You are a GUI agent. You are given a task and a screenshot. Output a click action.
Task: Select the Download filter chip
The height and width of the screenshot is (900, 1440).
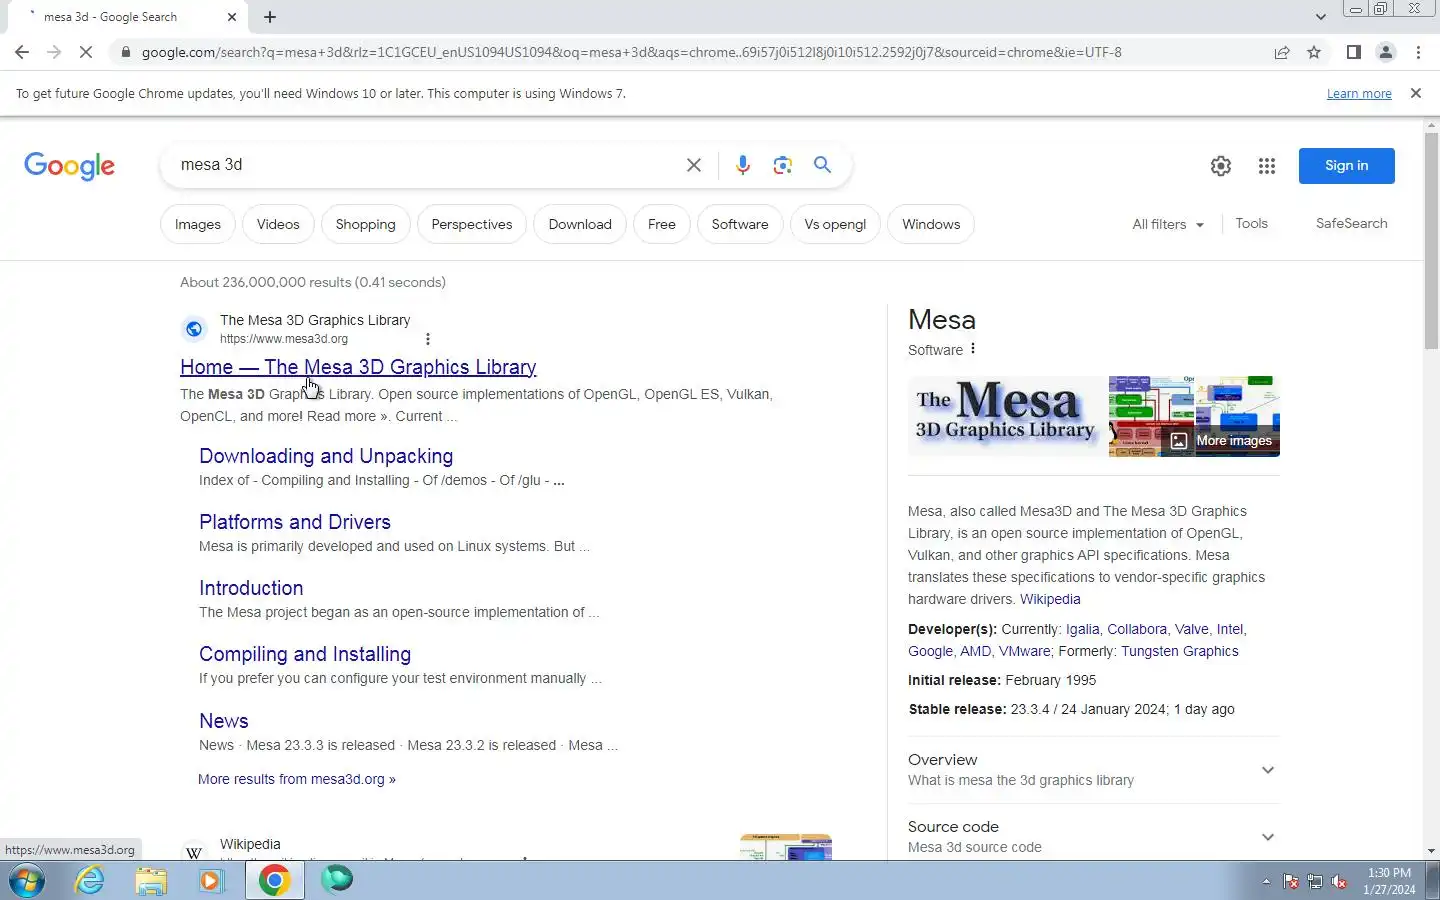pos(580,224)
